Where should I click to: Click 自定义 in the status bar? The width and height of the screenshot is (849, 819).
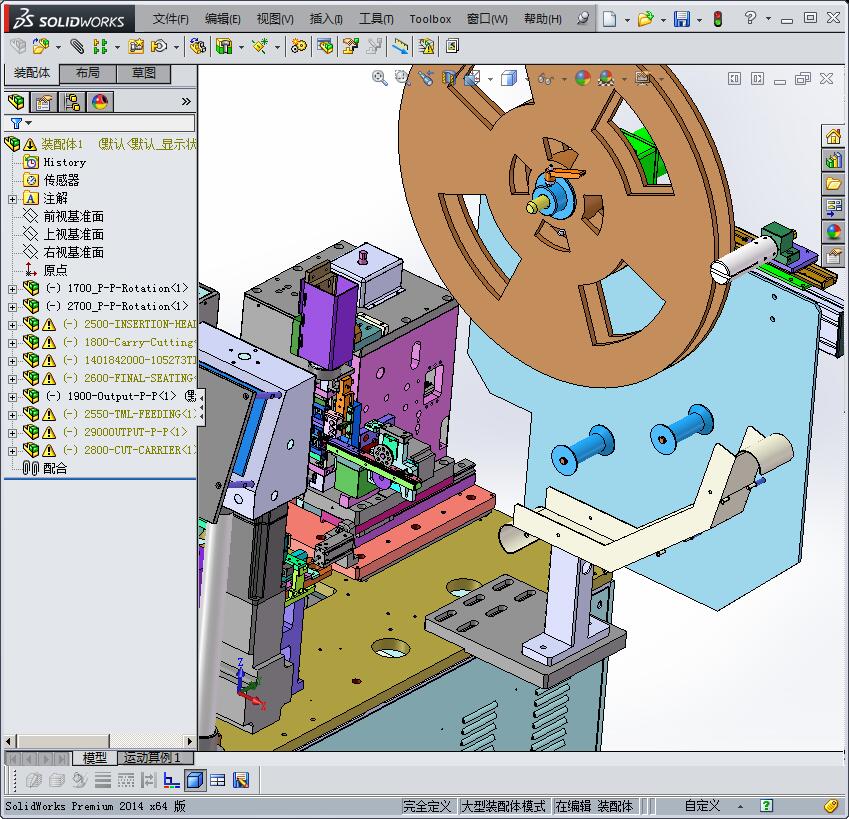pos(702,806)
